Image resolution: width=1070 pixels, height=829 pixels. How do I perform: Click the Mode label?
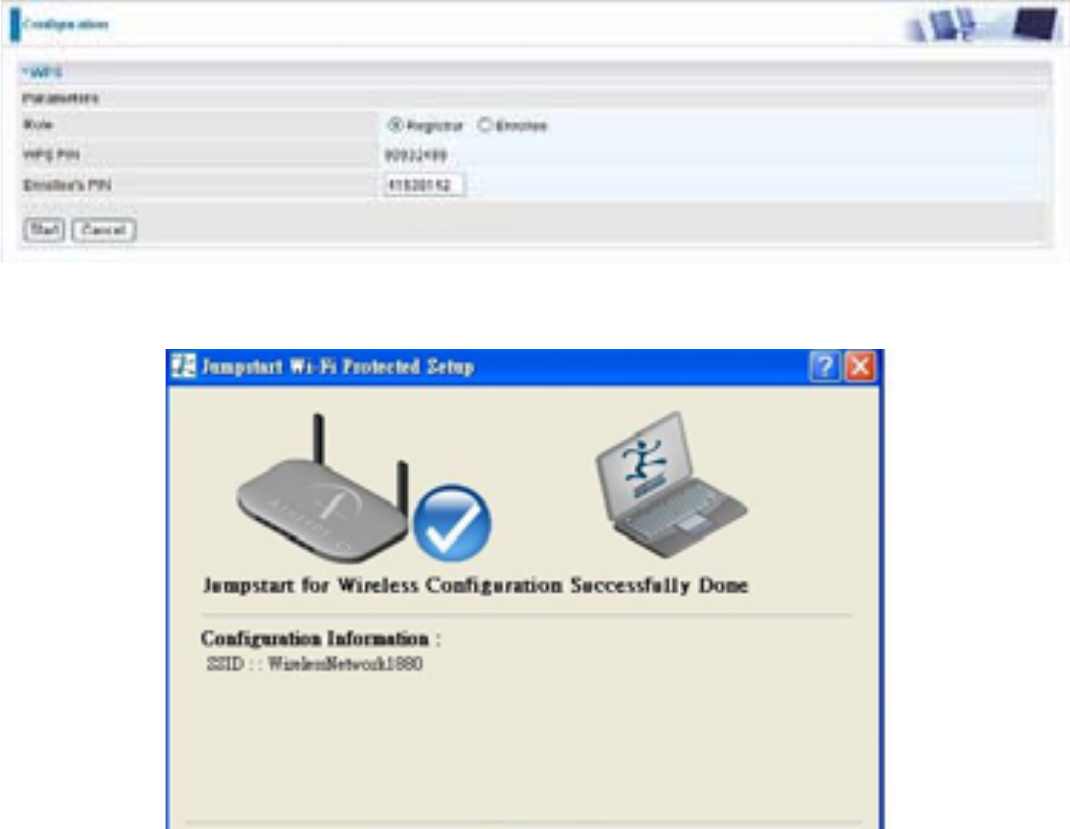point(38,125)
